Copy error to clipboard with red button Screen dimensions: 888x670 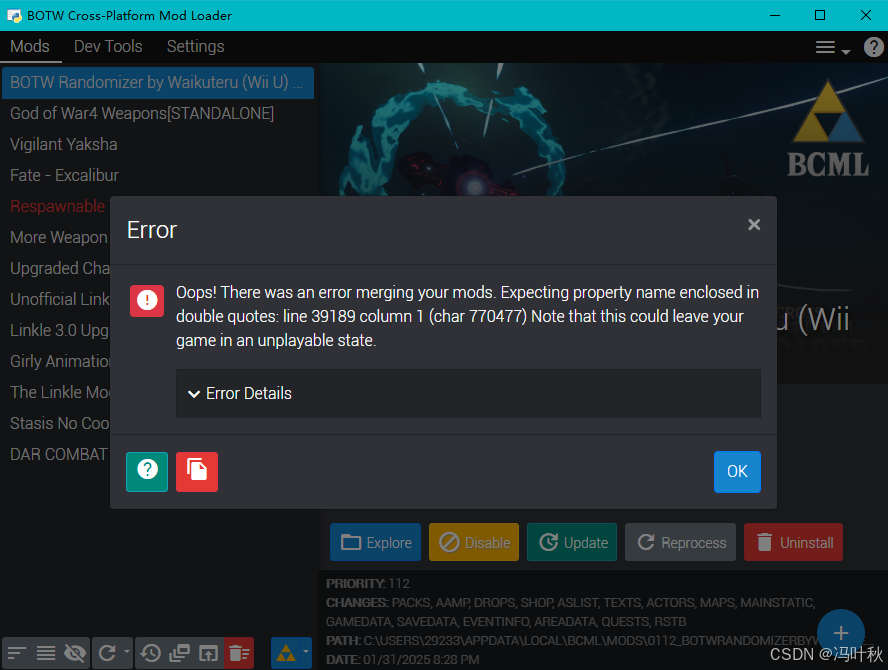197,471
